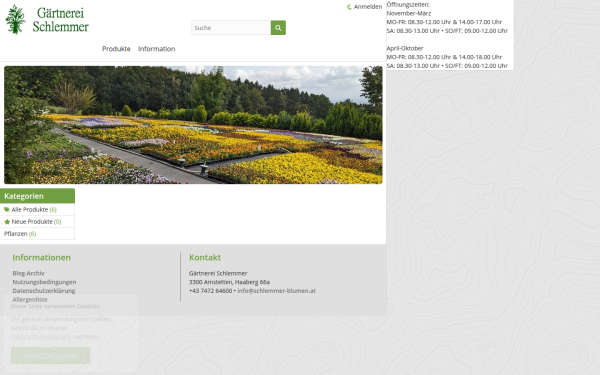Image resolution: width=600 pixels, height=375 pixels.
Task: Click the +43 7472 64600 phone number
Action: point(210,291)
